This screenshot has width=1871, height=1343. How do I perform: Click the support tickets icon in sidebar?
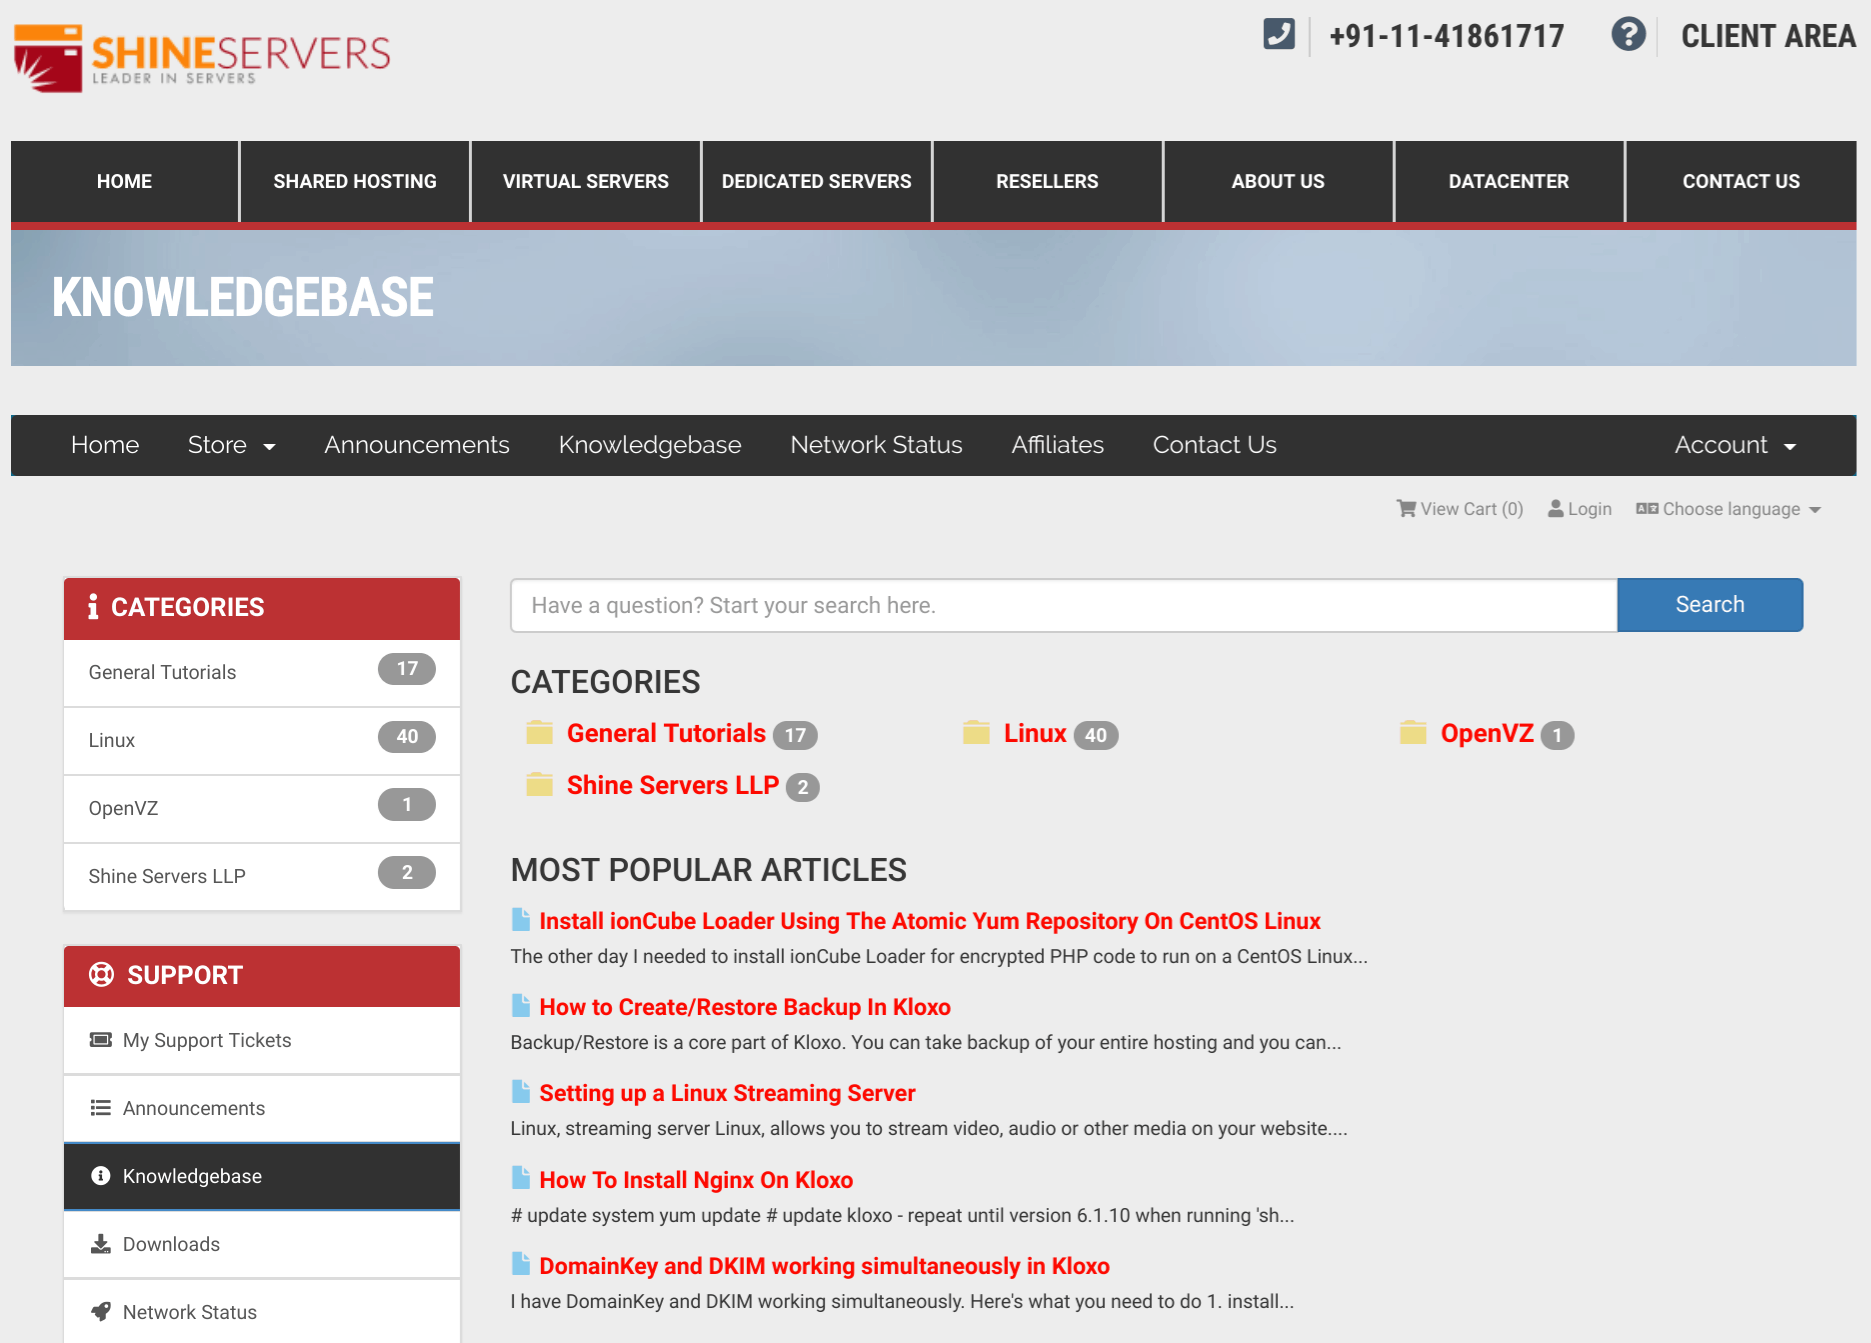[x=101, y=1040]
